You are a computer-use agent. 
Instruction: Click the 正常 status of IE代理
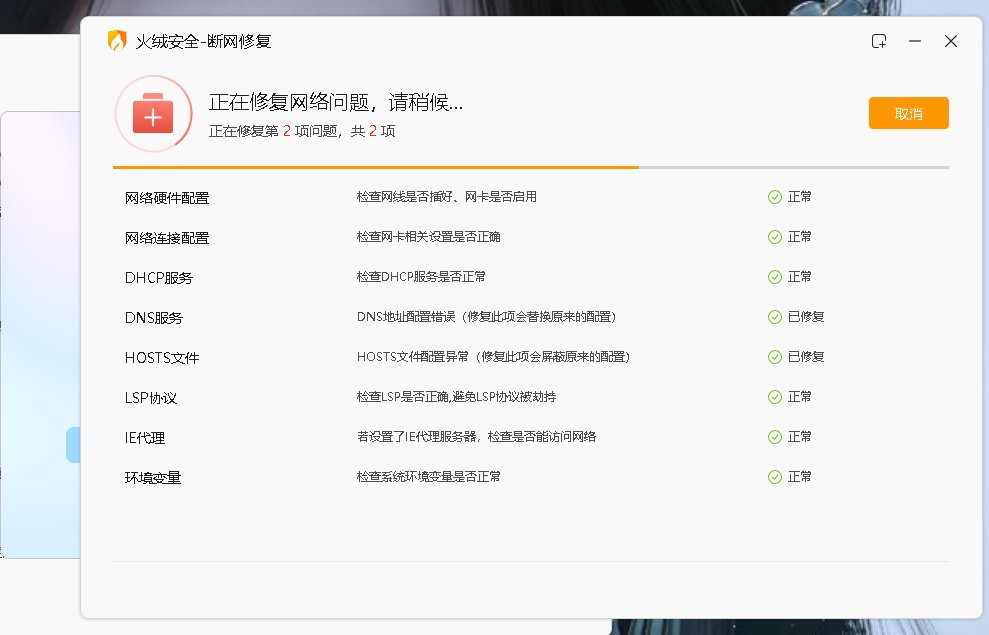[800, 436]
